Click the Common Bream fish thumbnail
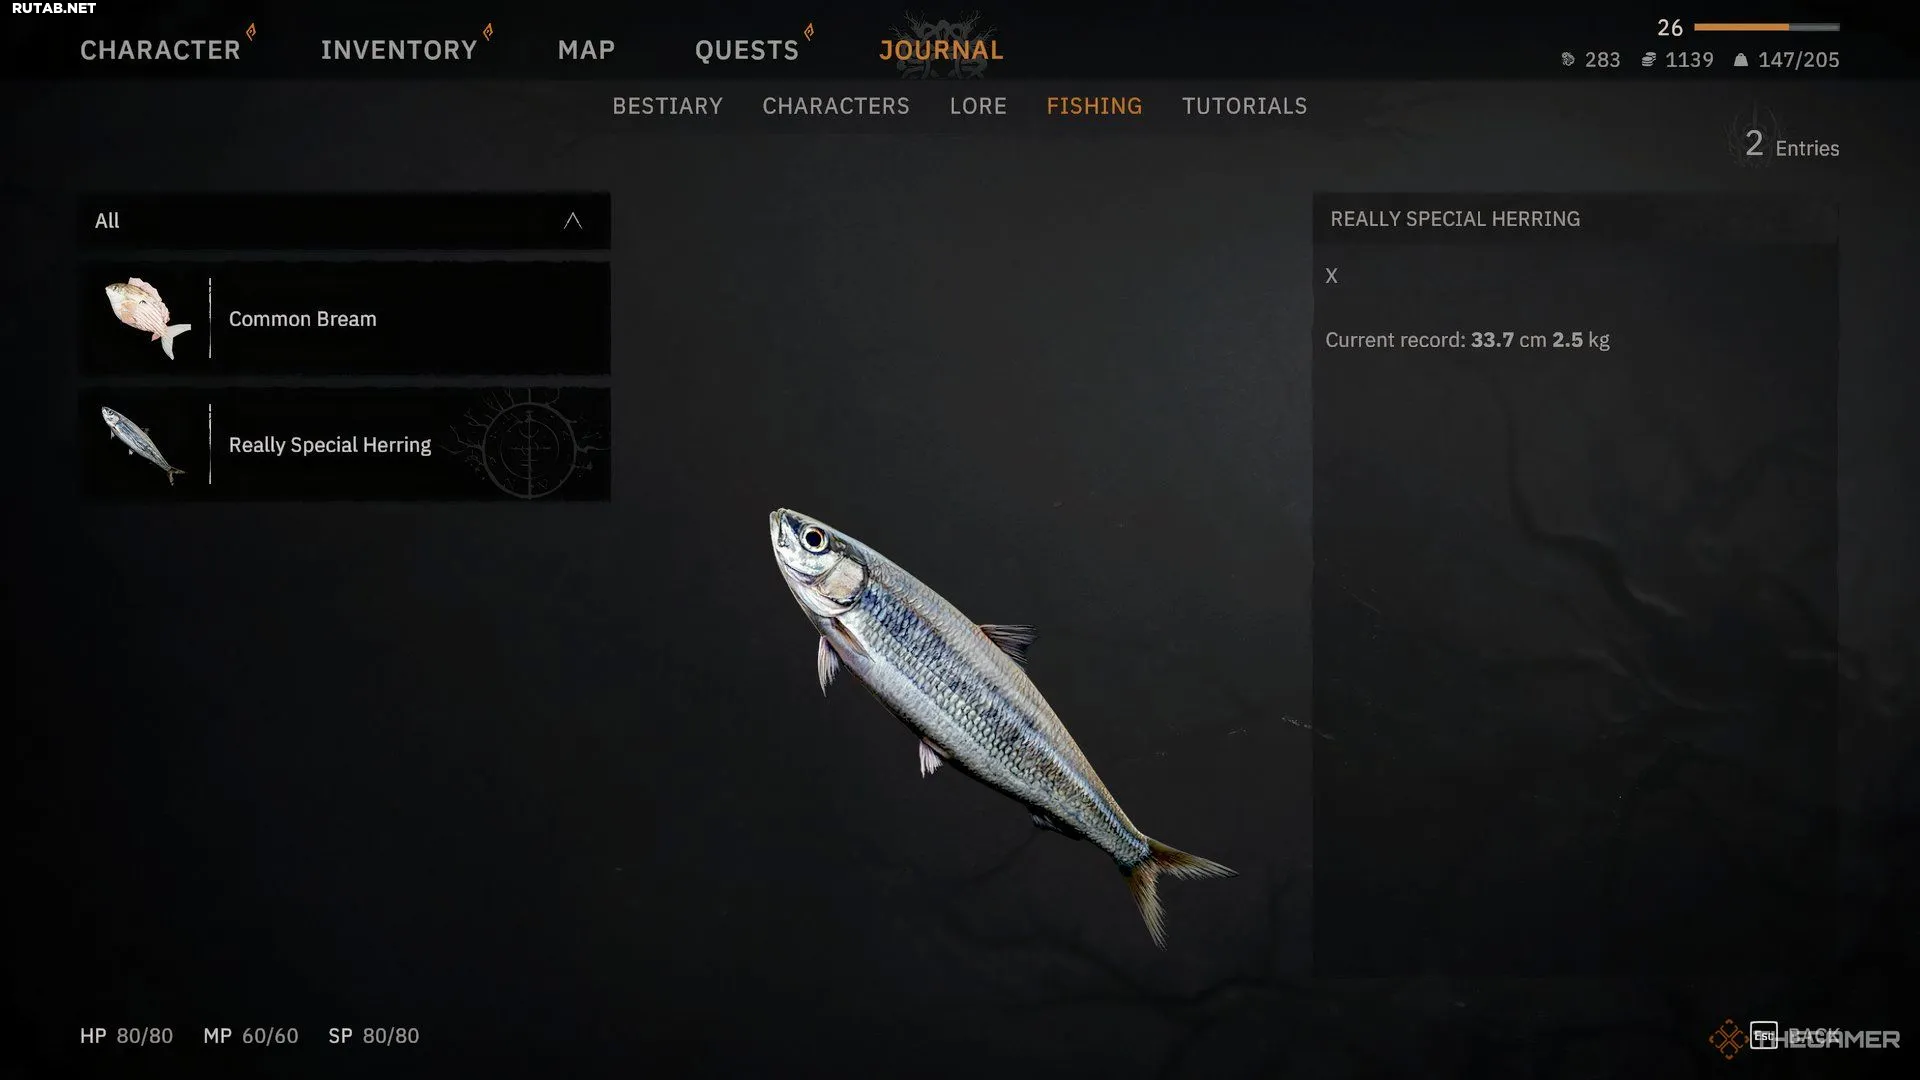This screenshot has height=1080, width=1920. (x=148, y=318)
